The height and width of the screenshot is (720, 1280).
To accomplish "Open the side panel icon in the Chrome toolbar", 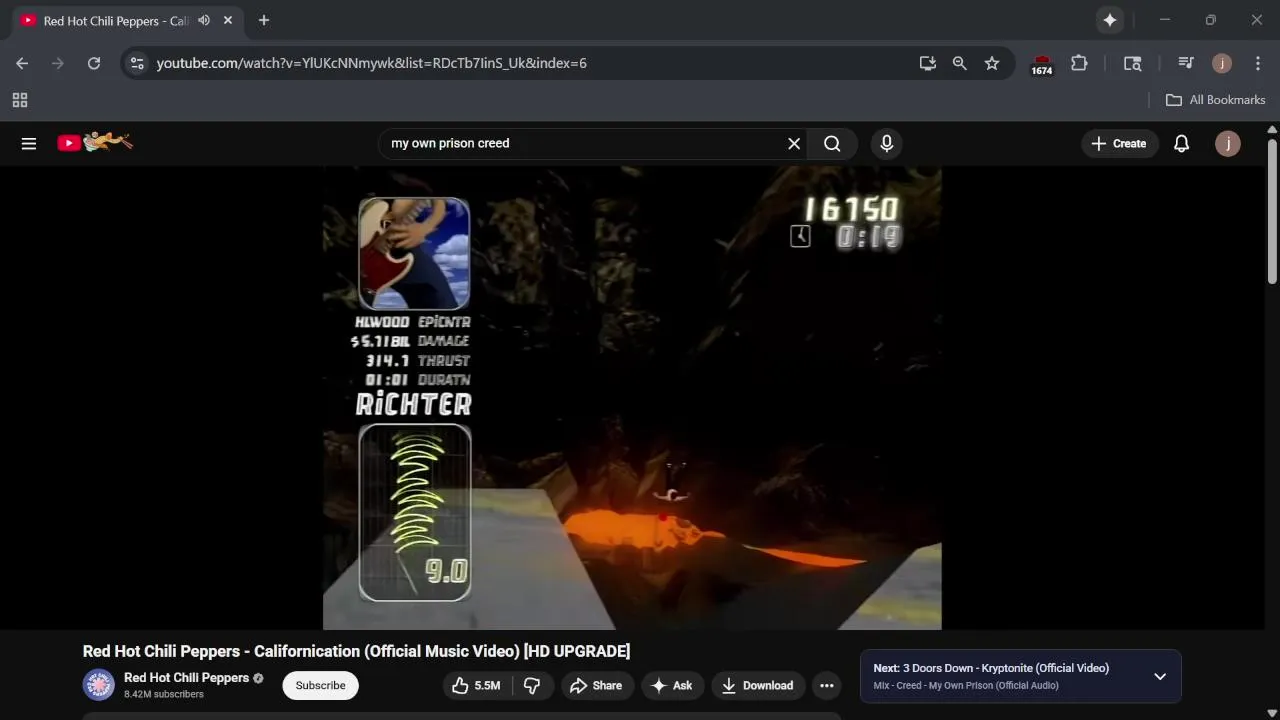I will pyautogui.click(x=1132, y=63).
